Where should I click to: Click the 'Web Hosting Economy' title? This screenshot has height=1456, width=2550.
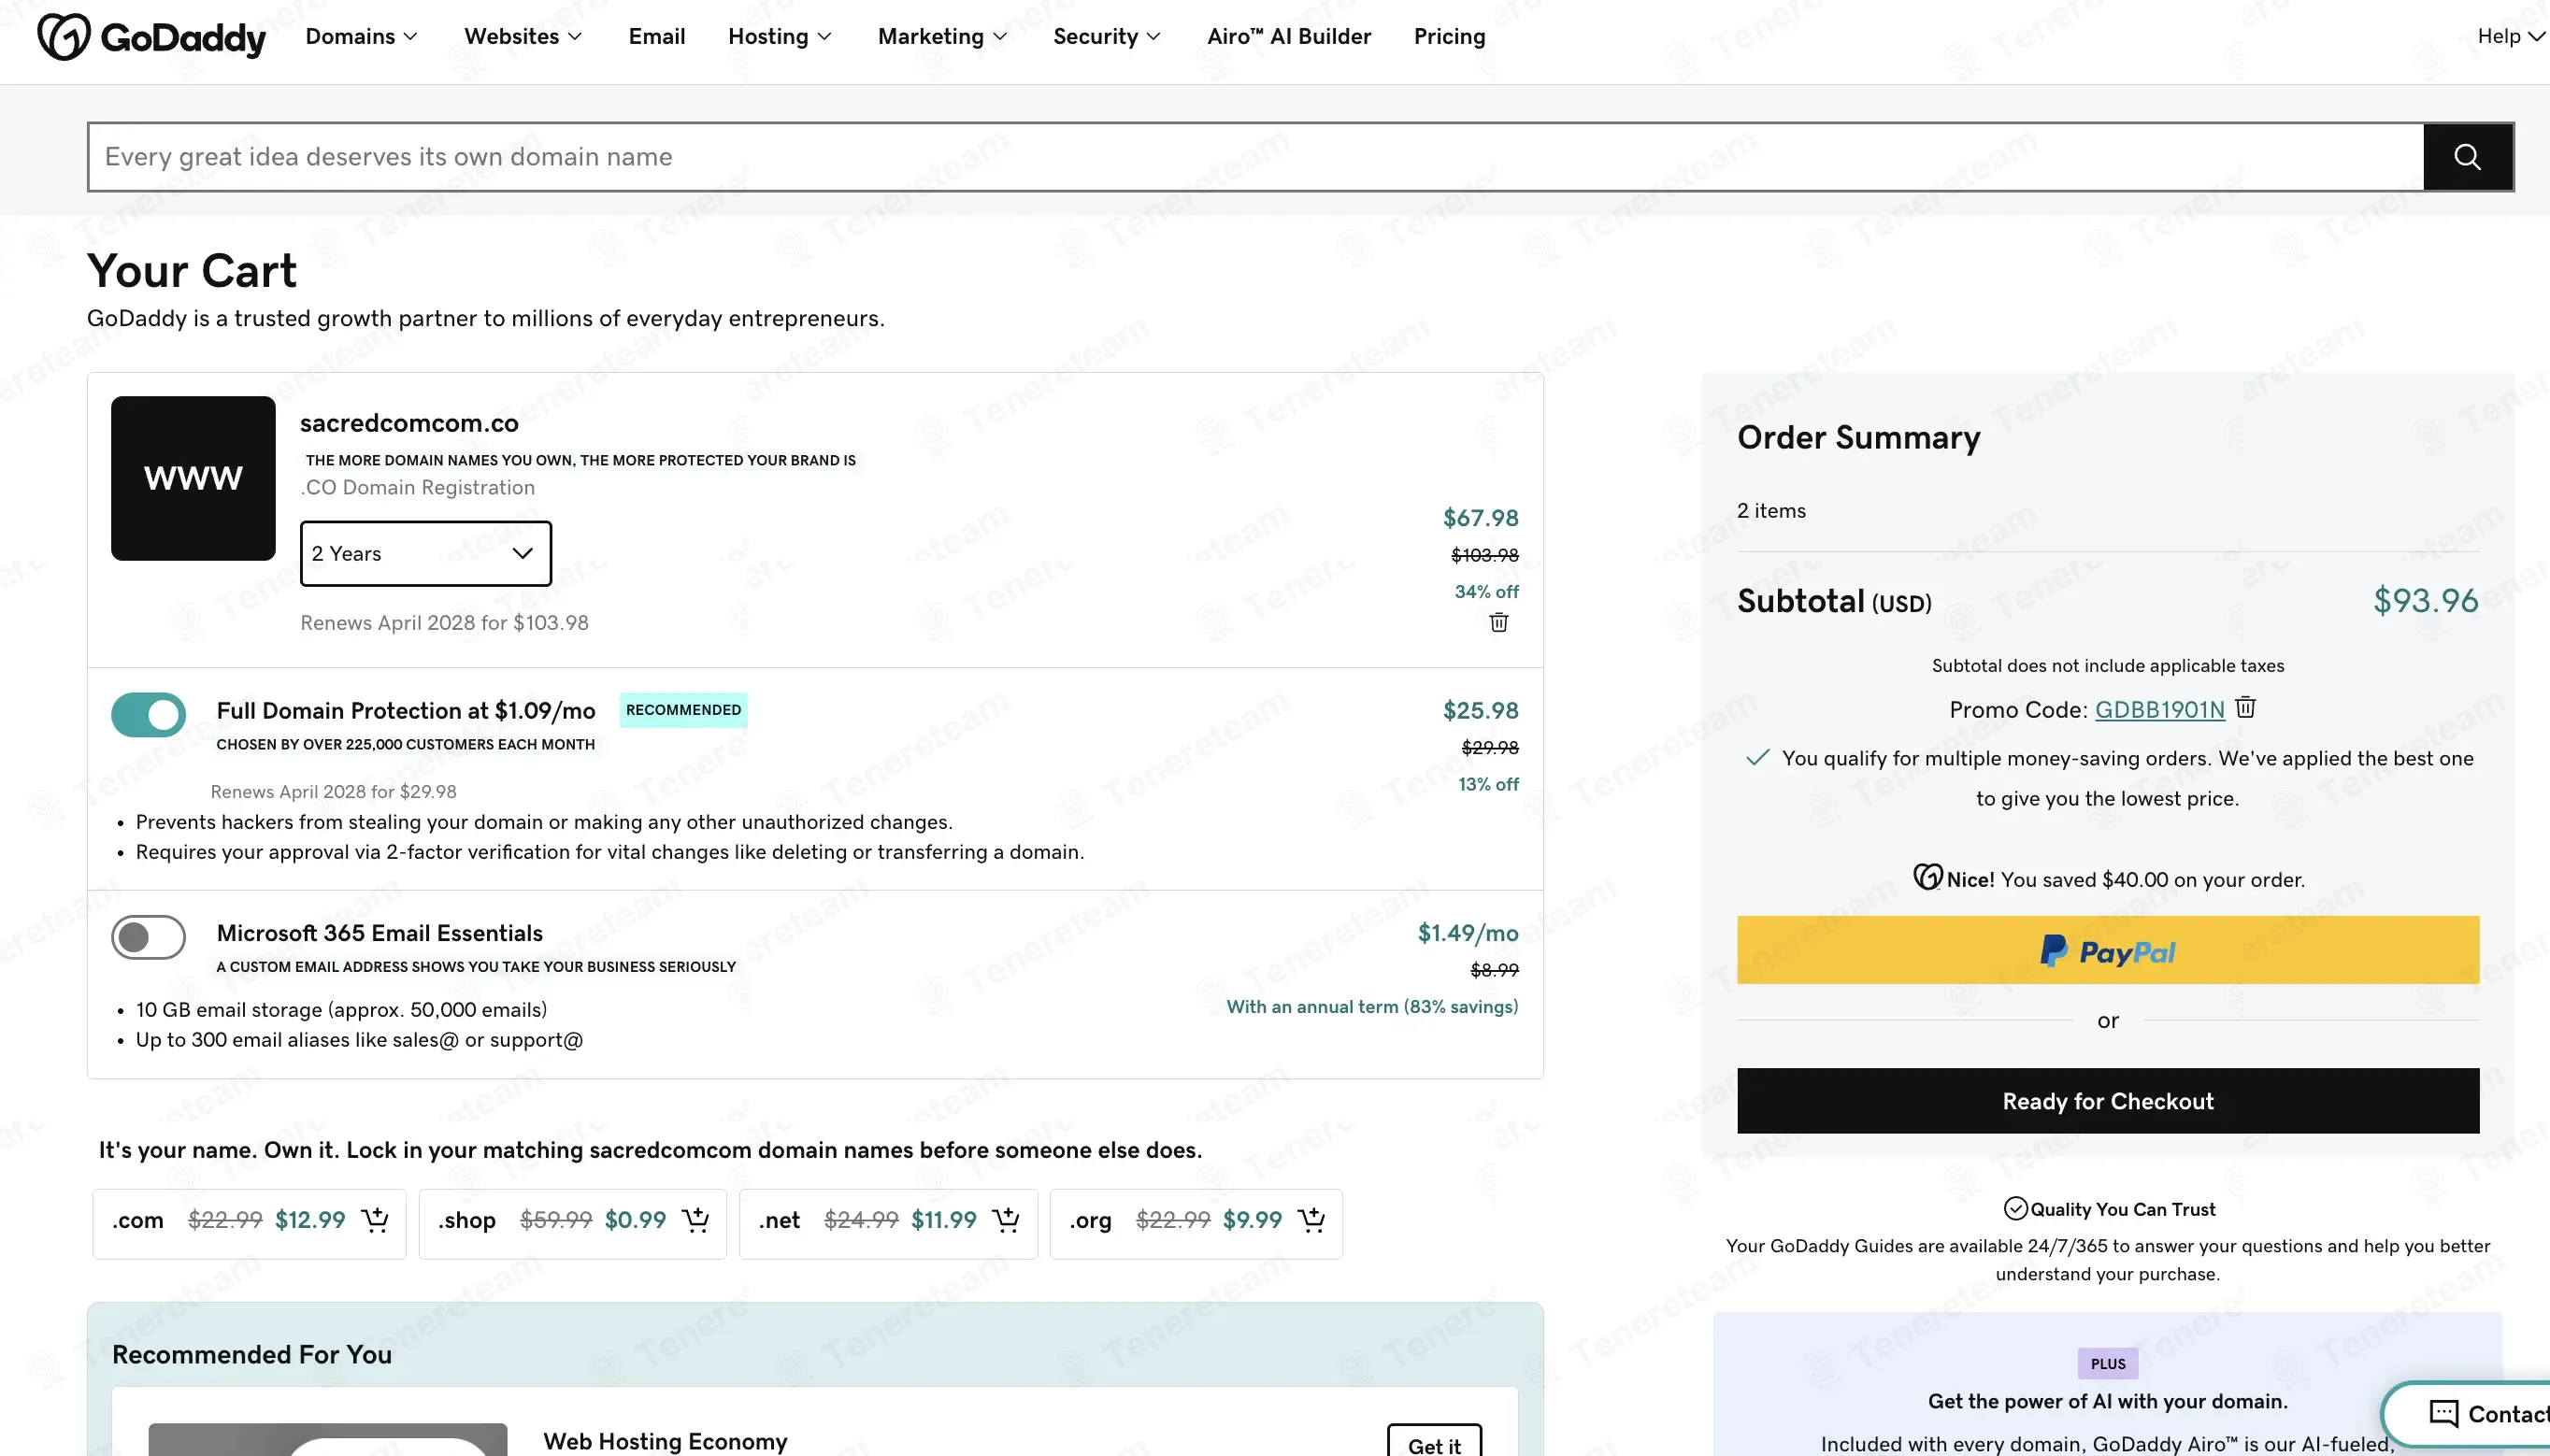[665, 1441]
